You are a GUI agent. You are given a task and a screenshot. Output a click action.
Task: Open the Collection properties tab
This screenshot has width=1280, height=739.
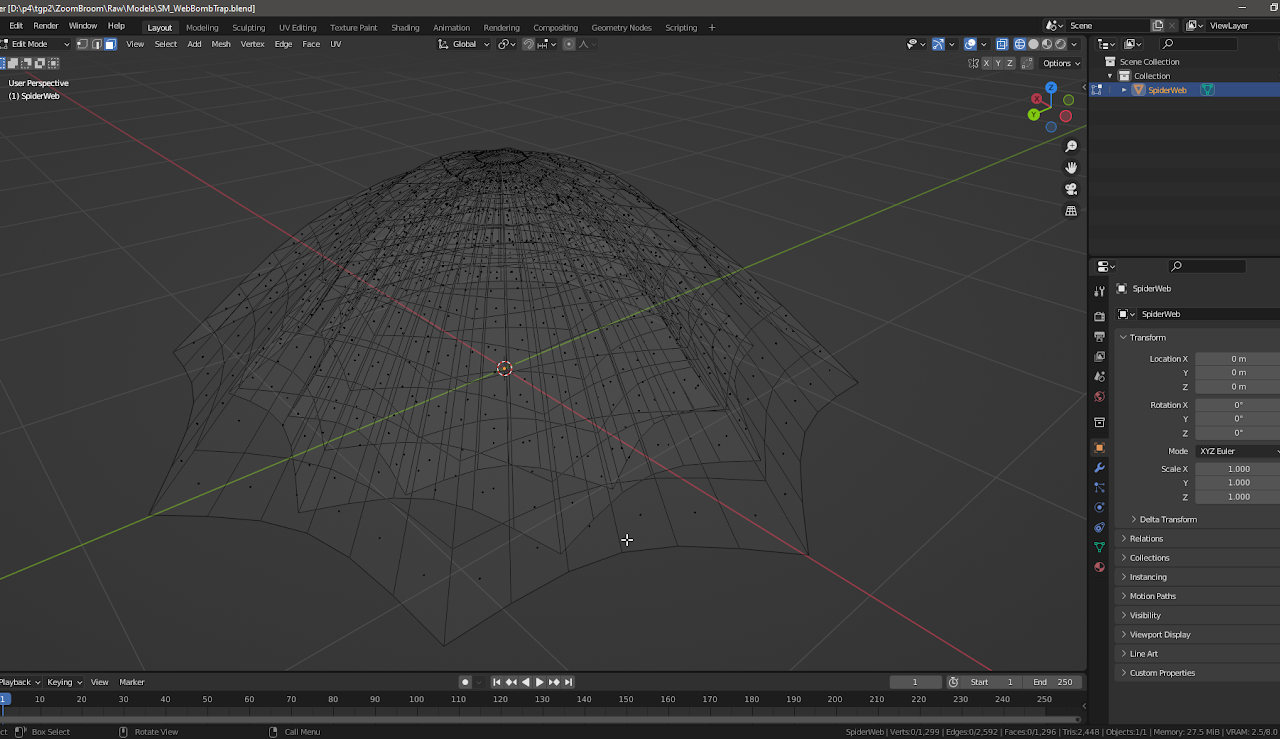click(1099, 422)
